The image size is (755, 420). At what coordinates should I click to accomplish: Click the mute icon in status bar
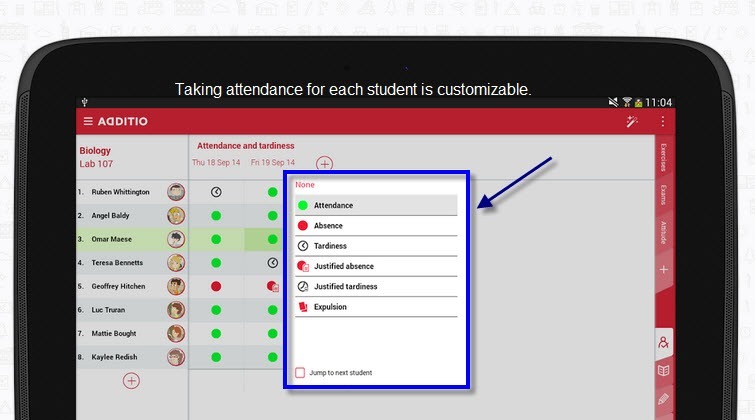[613, 102]
